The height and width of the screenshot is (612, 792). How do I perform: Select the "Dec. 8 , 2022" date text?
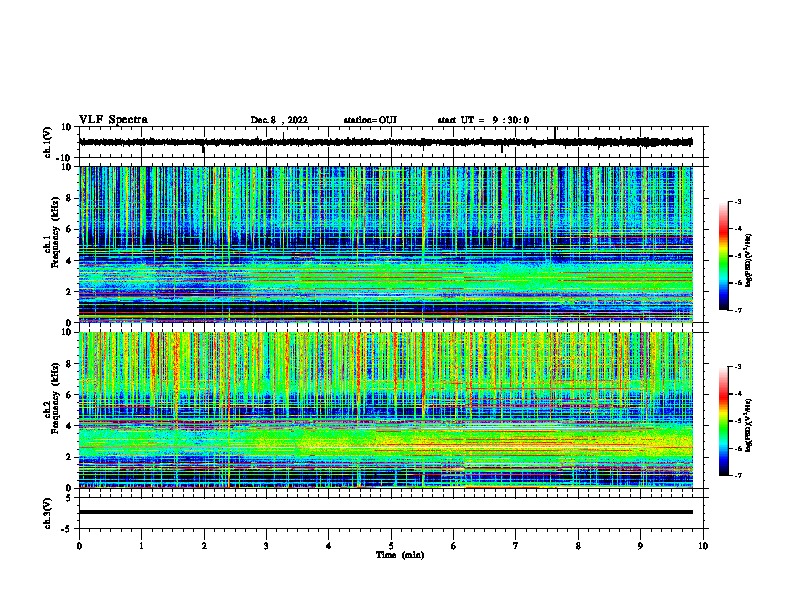279,120
